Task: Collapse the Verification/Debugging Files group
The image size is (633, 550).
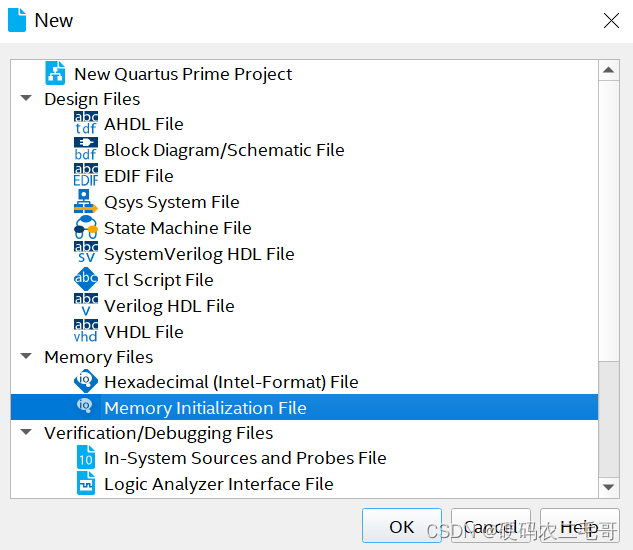Action: (26, 432)
